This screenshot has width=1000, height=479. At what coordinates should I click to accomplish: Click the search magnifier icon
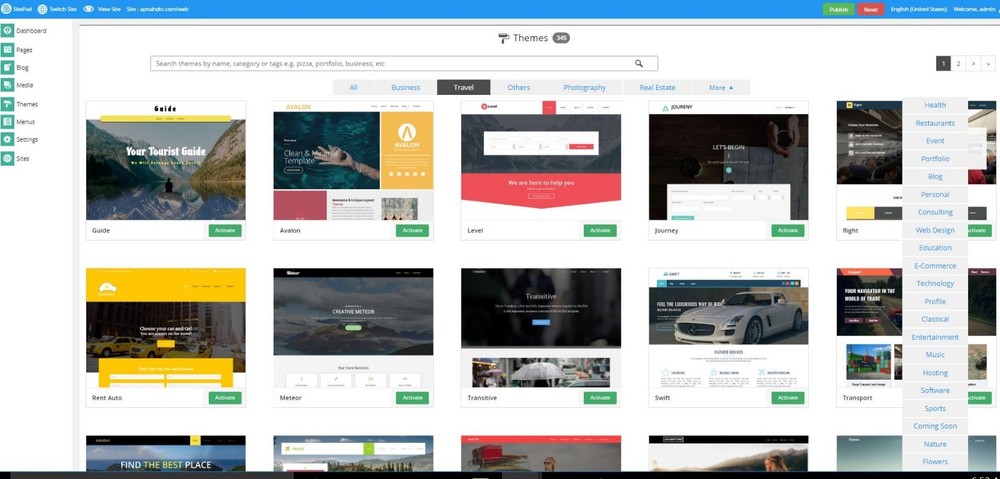(639, 63)
